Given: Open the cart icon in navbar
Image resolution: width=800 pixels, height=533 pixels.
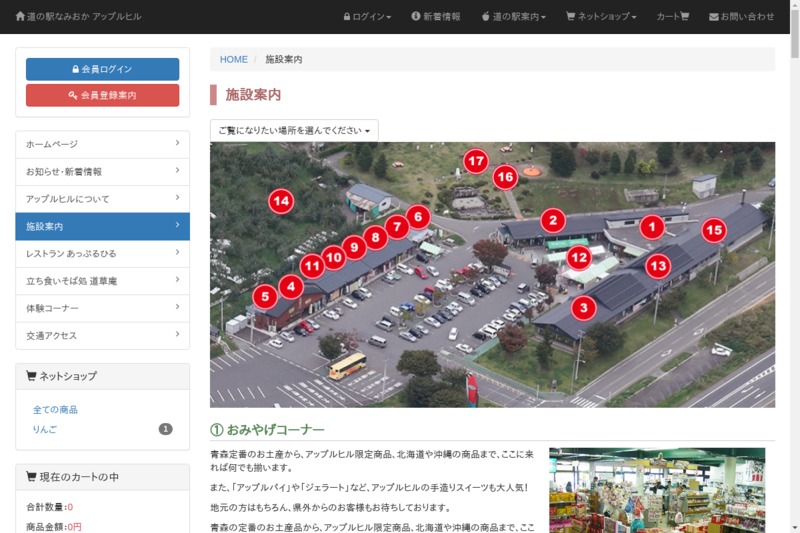Looking at the screenshot, I should (x=672, y=17).
